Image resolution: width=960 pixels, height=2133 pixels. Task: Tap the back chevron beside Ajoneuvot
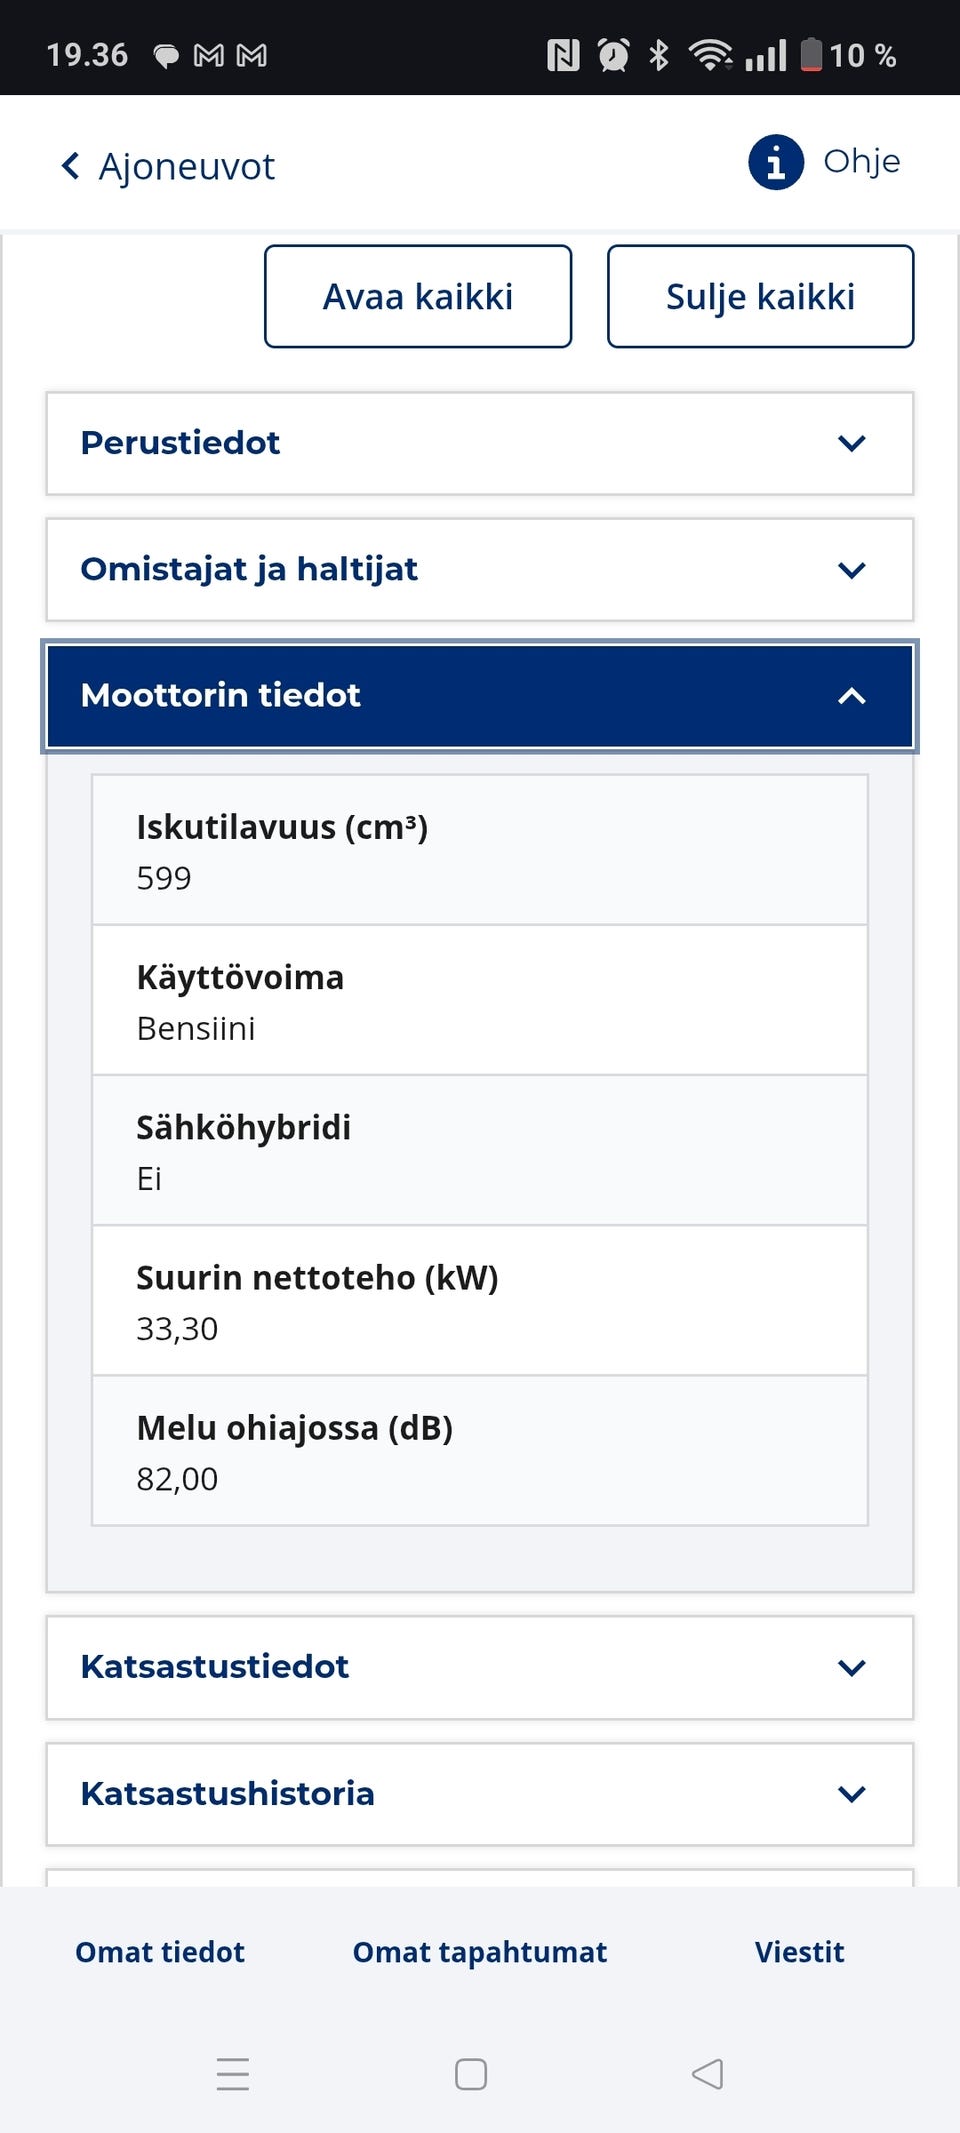(x=70, y=166)
